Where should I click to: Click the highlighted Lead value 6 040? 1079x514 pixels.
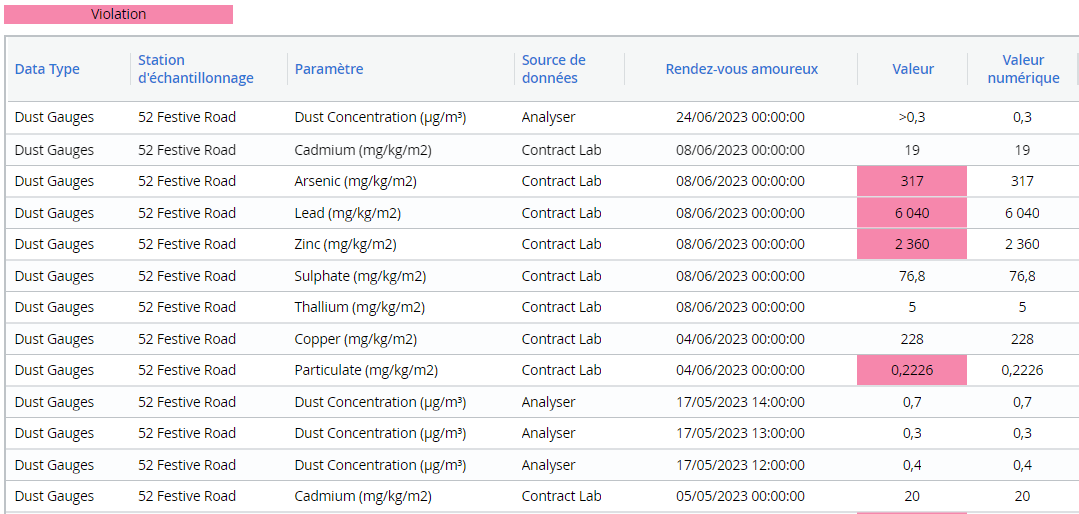(x=912, y=213)
